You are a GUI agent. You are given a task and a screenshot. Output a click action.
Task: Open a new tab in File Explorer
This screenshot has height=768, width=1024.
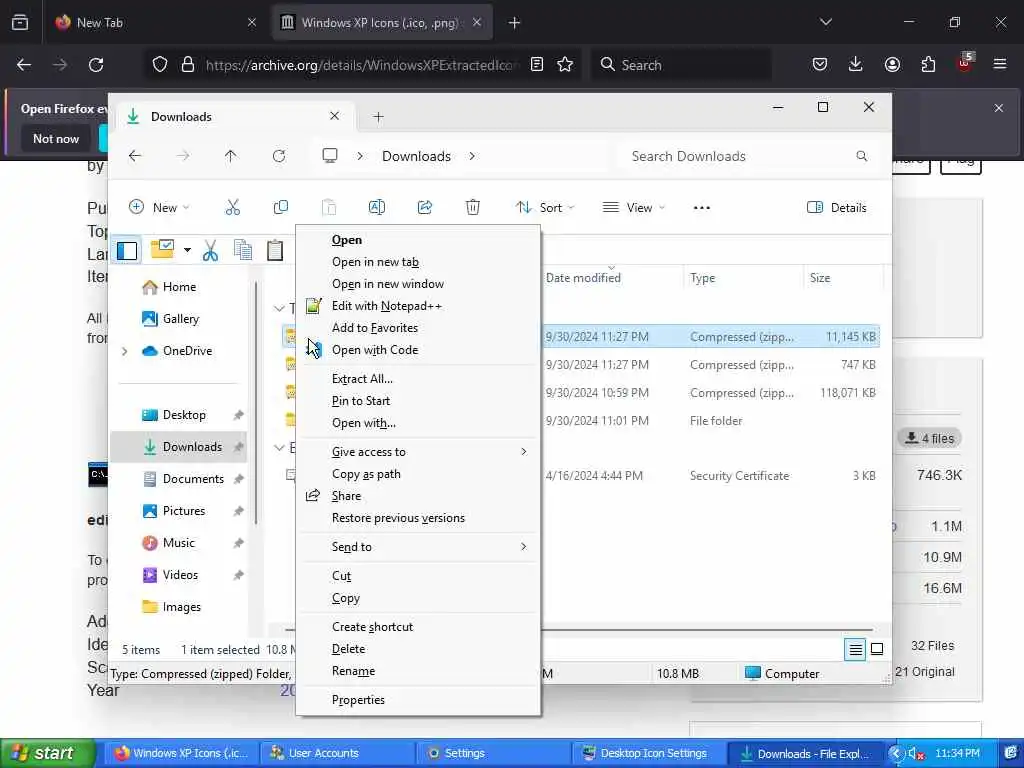pos(378,117)
